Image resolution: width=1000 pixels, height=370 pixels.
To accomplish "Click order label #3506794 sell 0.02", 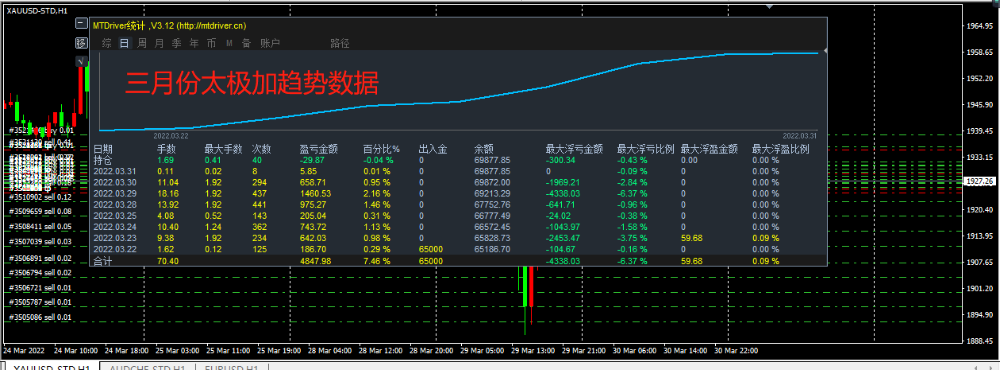I will pos(41,273).
